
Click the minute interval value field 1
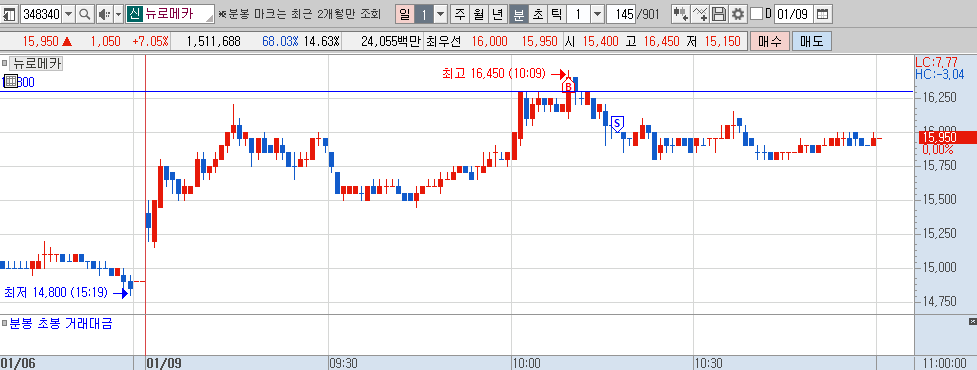click(x=578, y=13)
